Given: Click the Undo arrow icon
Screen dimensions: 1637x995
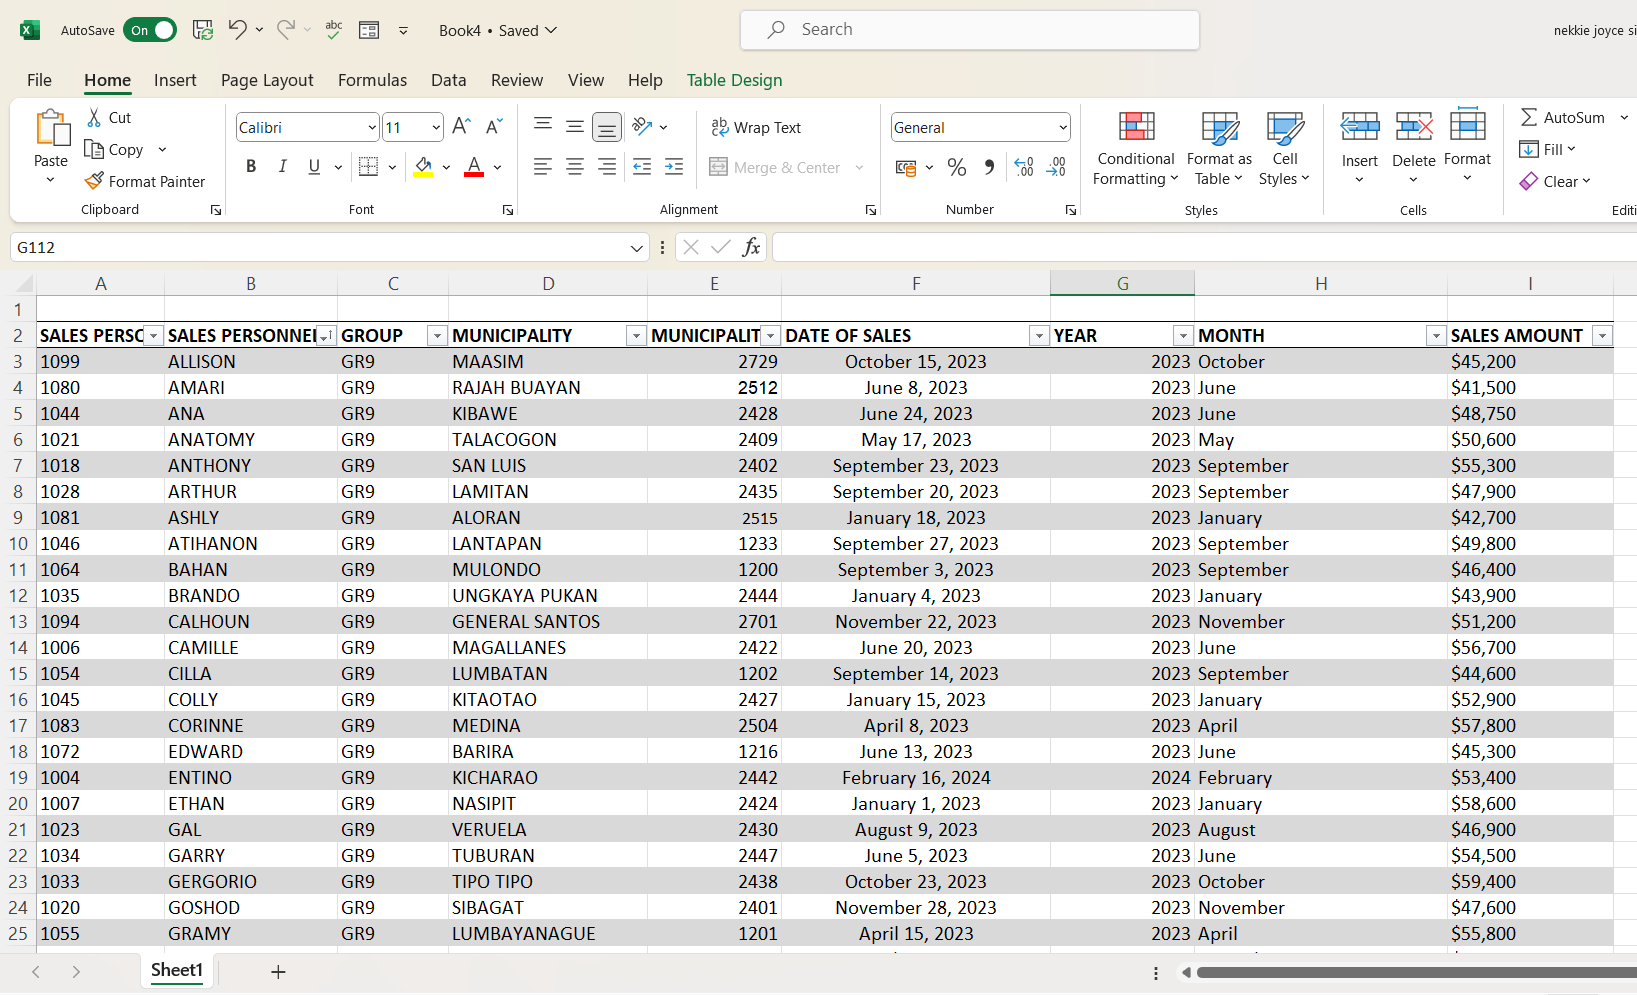Looking at the screenshot, I should tap(237, 30).
